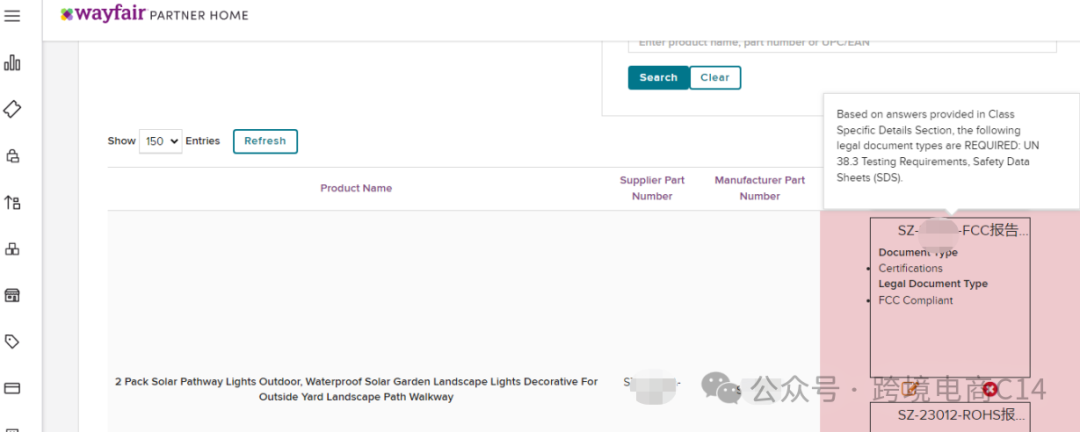Sort by Supplier Part Number column
1080x432 pixels.
(x=652, y=188)
